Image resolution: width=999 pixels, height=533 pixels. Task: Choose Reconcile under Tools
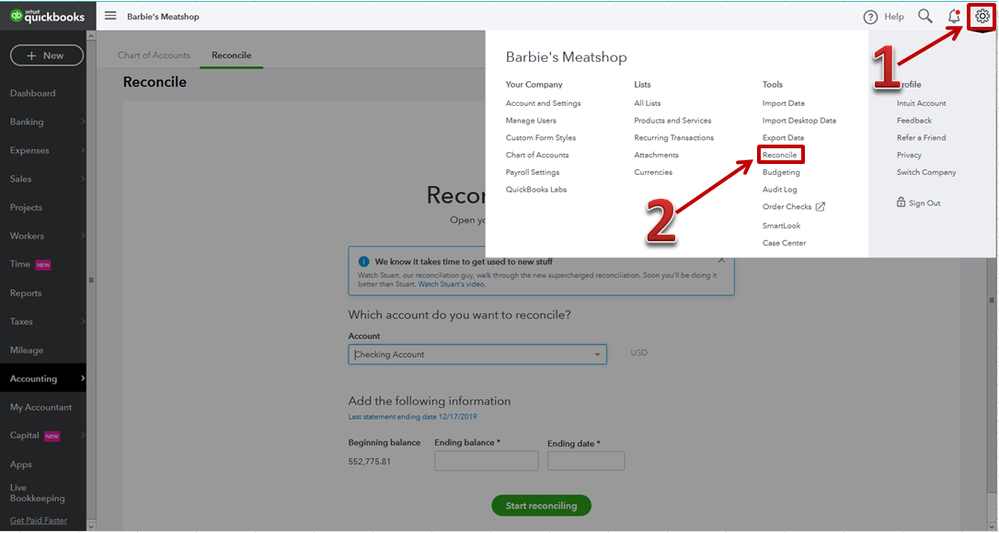(x=779, y=155)
